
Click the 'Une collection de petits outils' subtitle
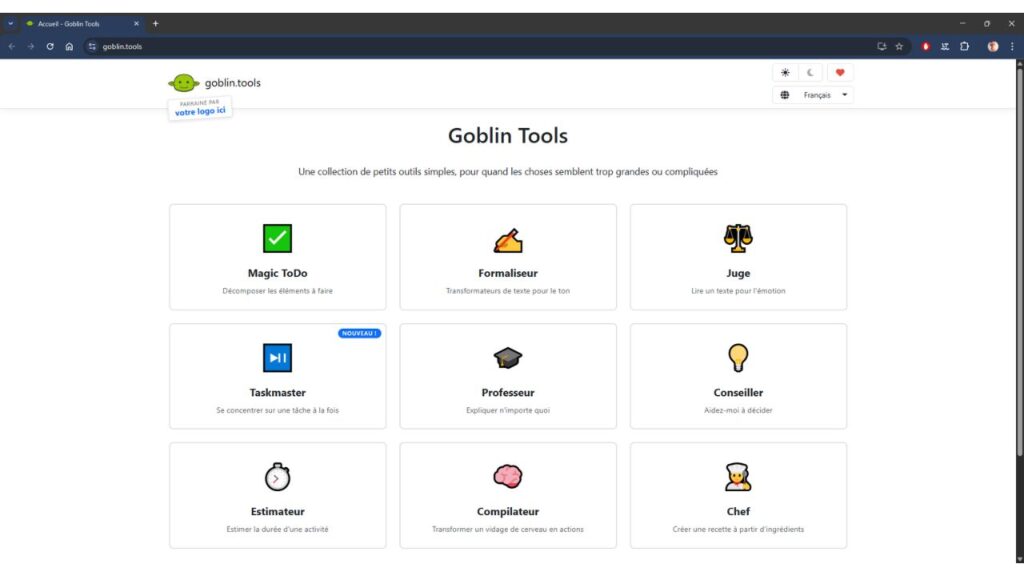507,172
